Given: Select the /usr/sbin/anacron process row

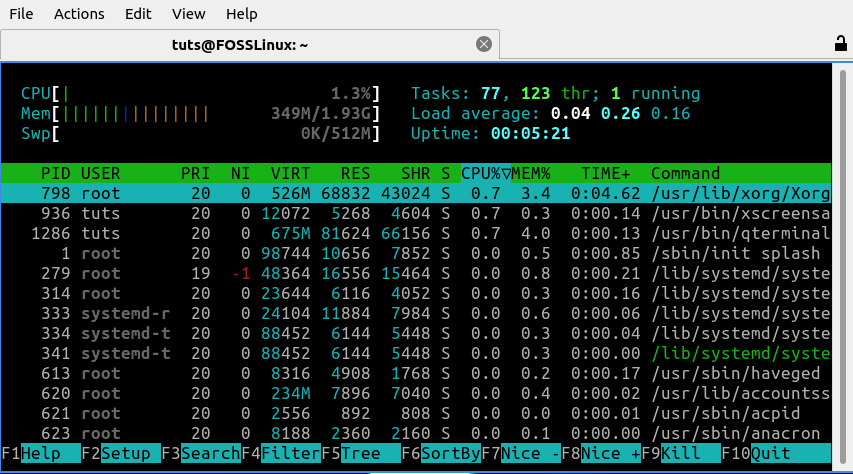Looking at the screenshot, I should click(x=416, y=433).
